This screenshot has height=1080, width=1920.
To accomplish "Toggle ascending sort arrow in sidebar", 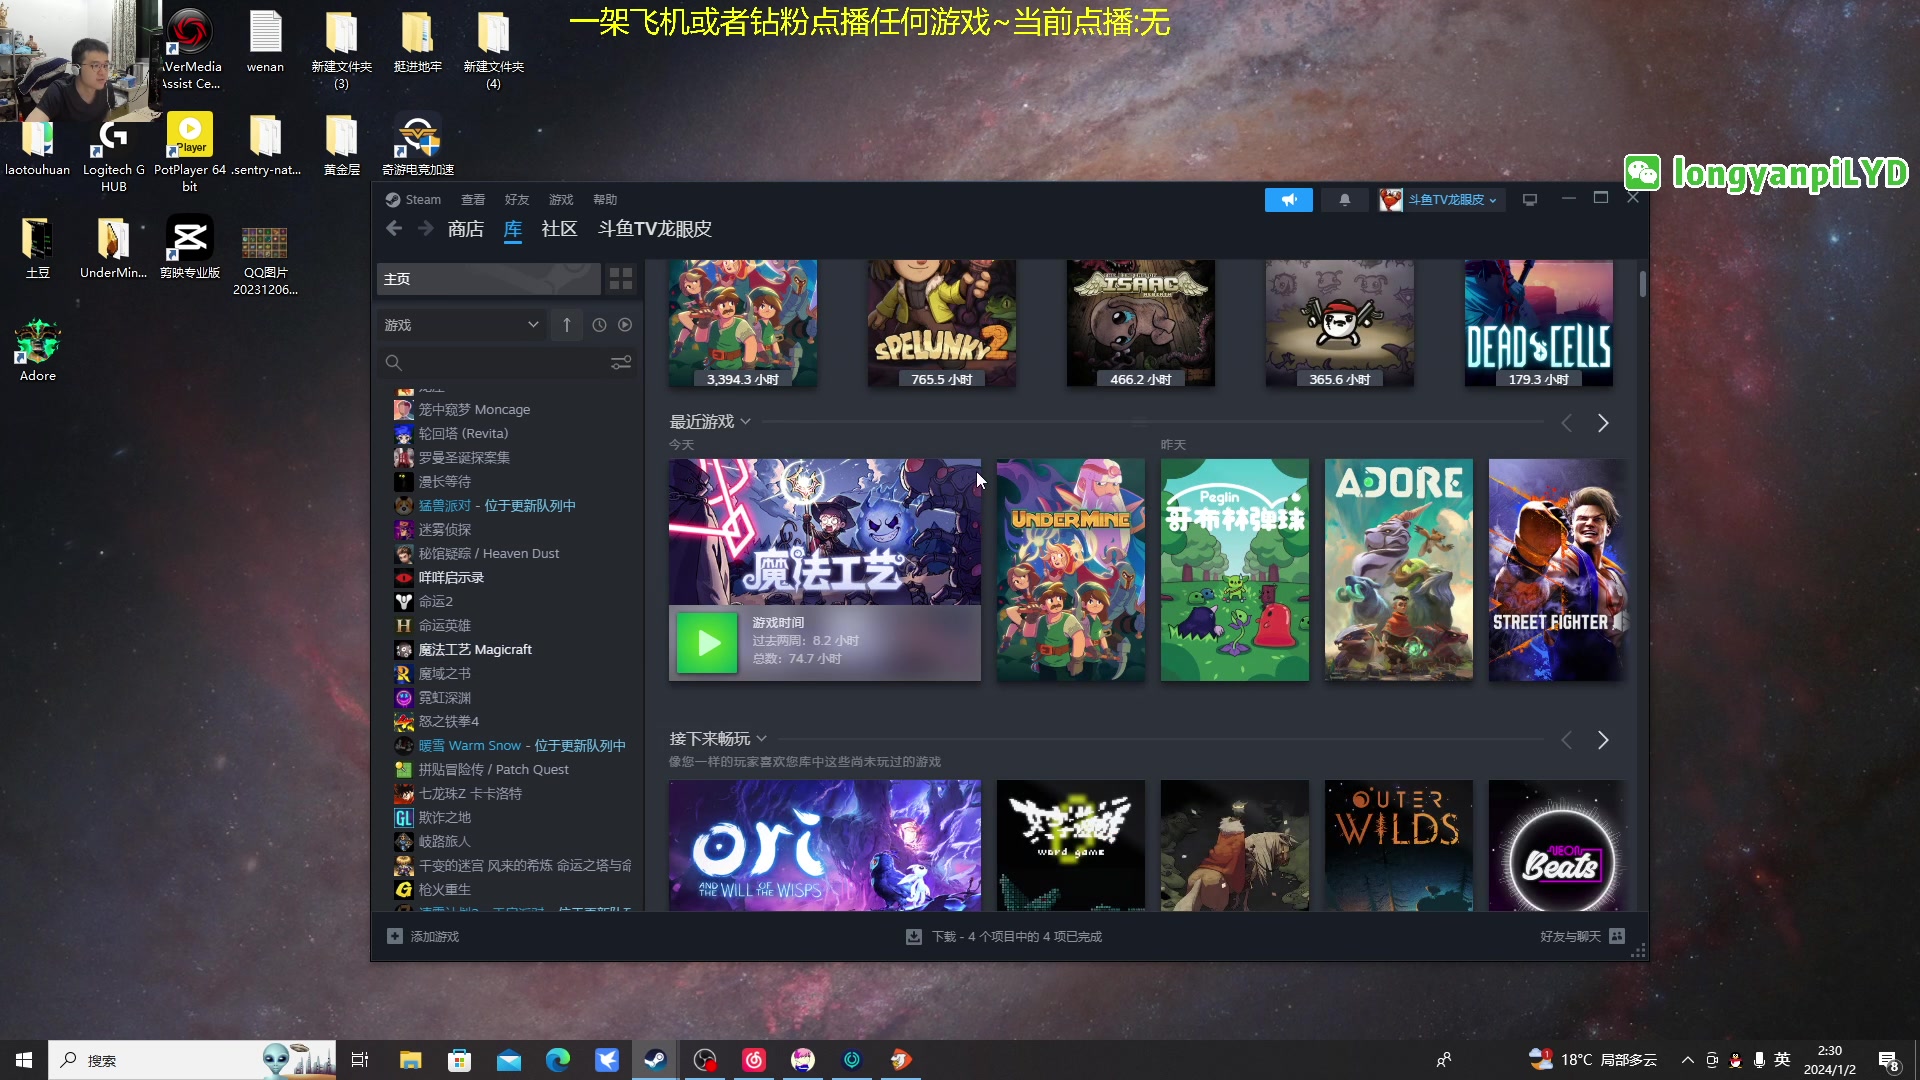I will tap(566, 324).
